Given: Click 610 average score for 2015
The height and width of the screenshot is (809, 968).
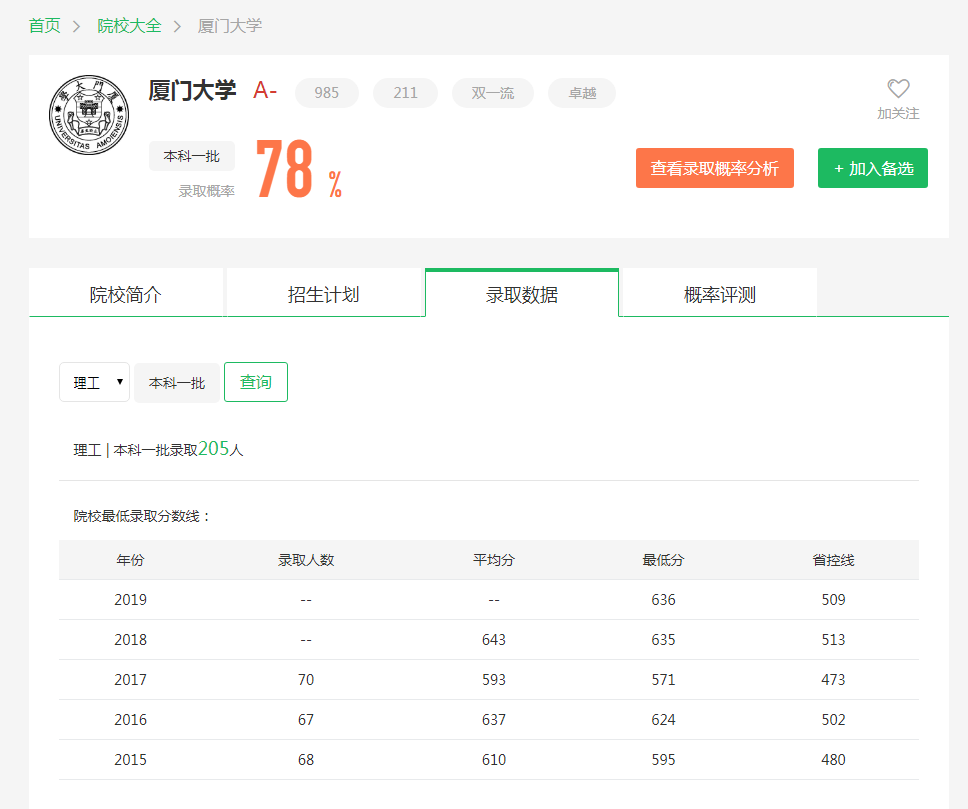Looking at the screenshot, I should pyautogui.click(x=494, y=760).
